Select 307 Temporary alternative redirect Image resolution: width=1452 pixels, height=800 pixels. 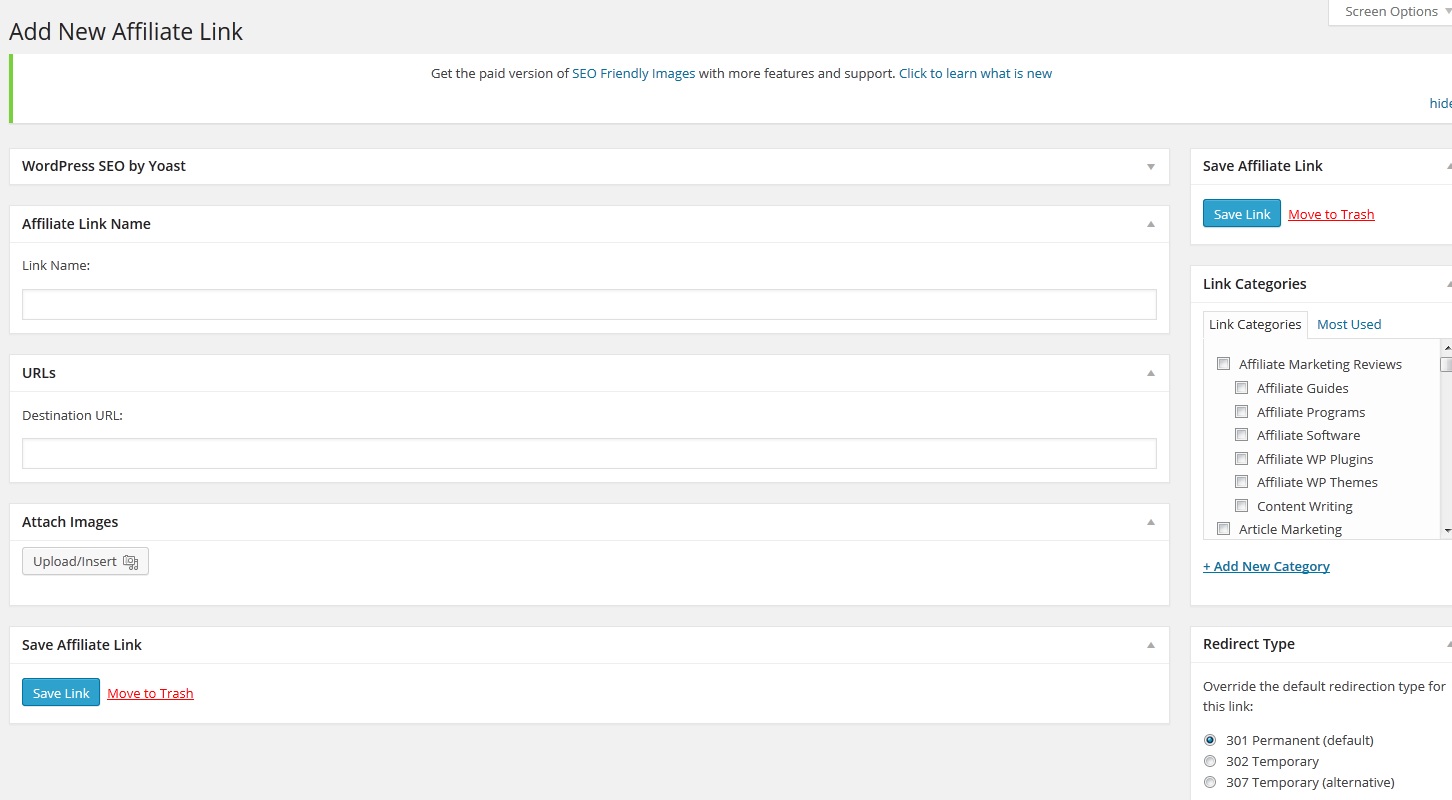[x=1210, y=782]
